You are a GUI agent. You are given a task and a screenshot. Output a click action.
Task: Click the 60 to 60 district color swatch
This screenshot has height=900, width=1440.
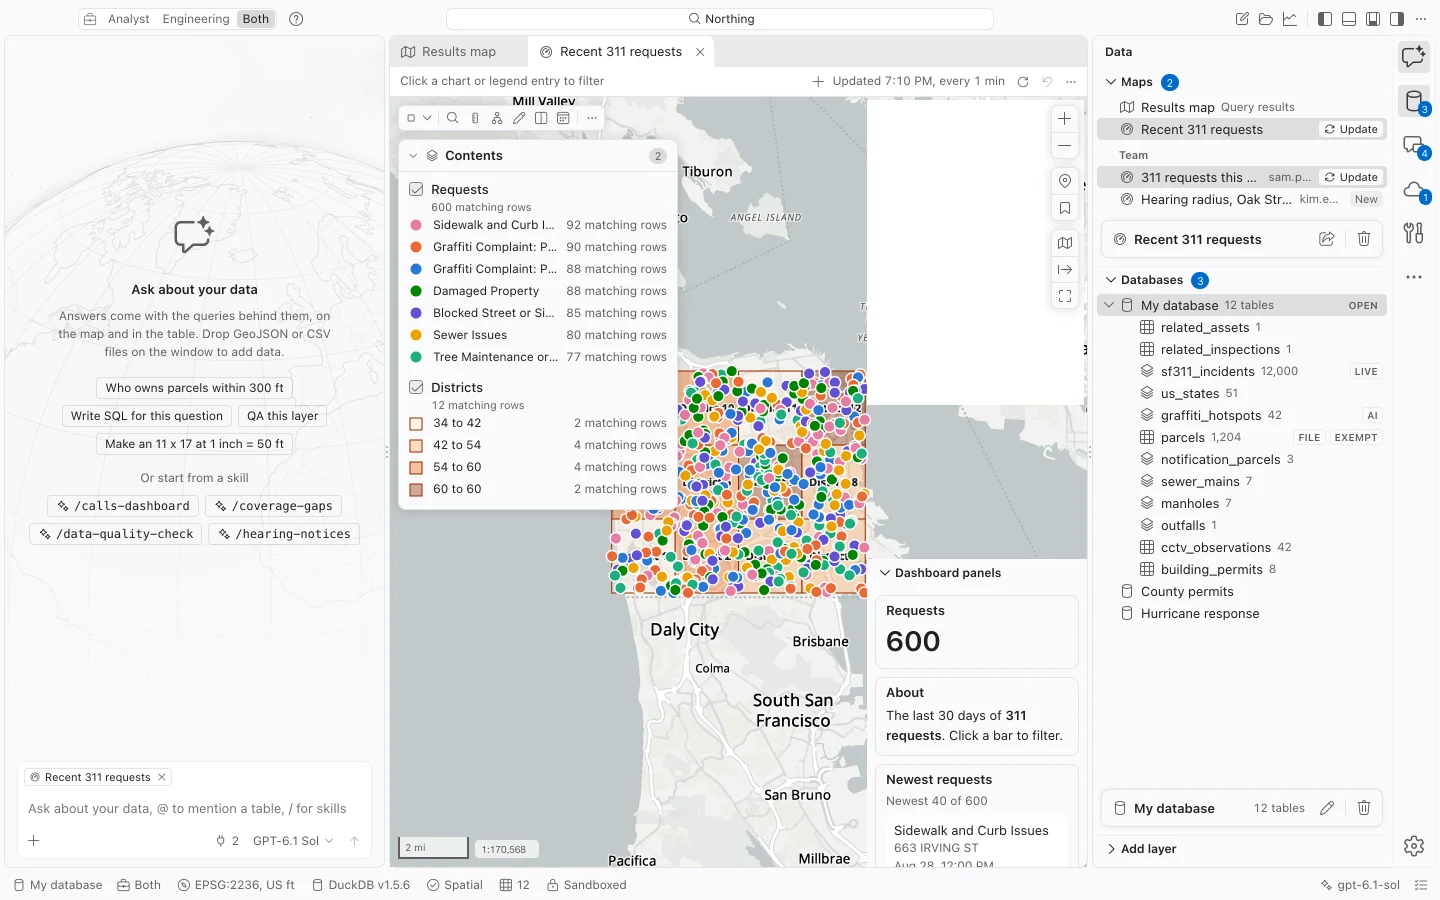(x=416, y=489)
